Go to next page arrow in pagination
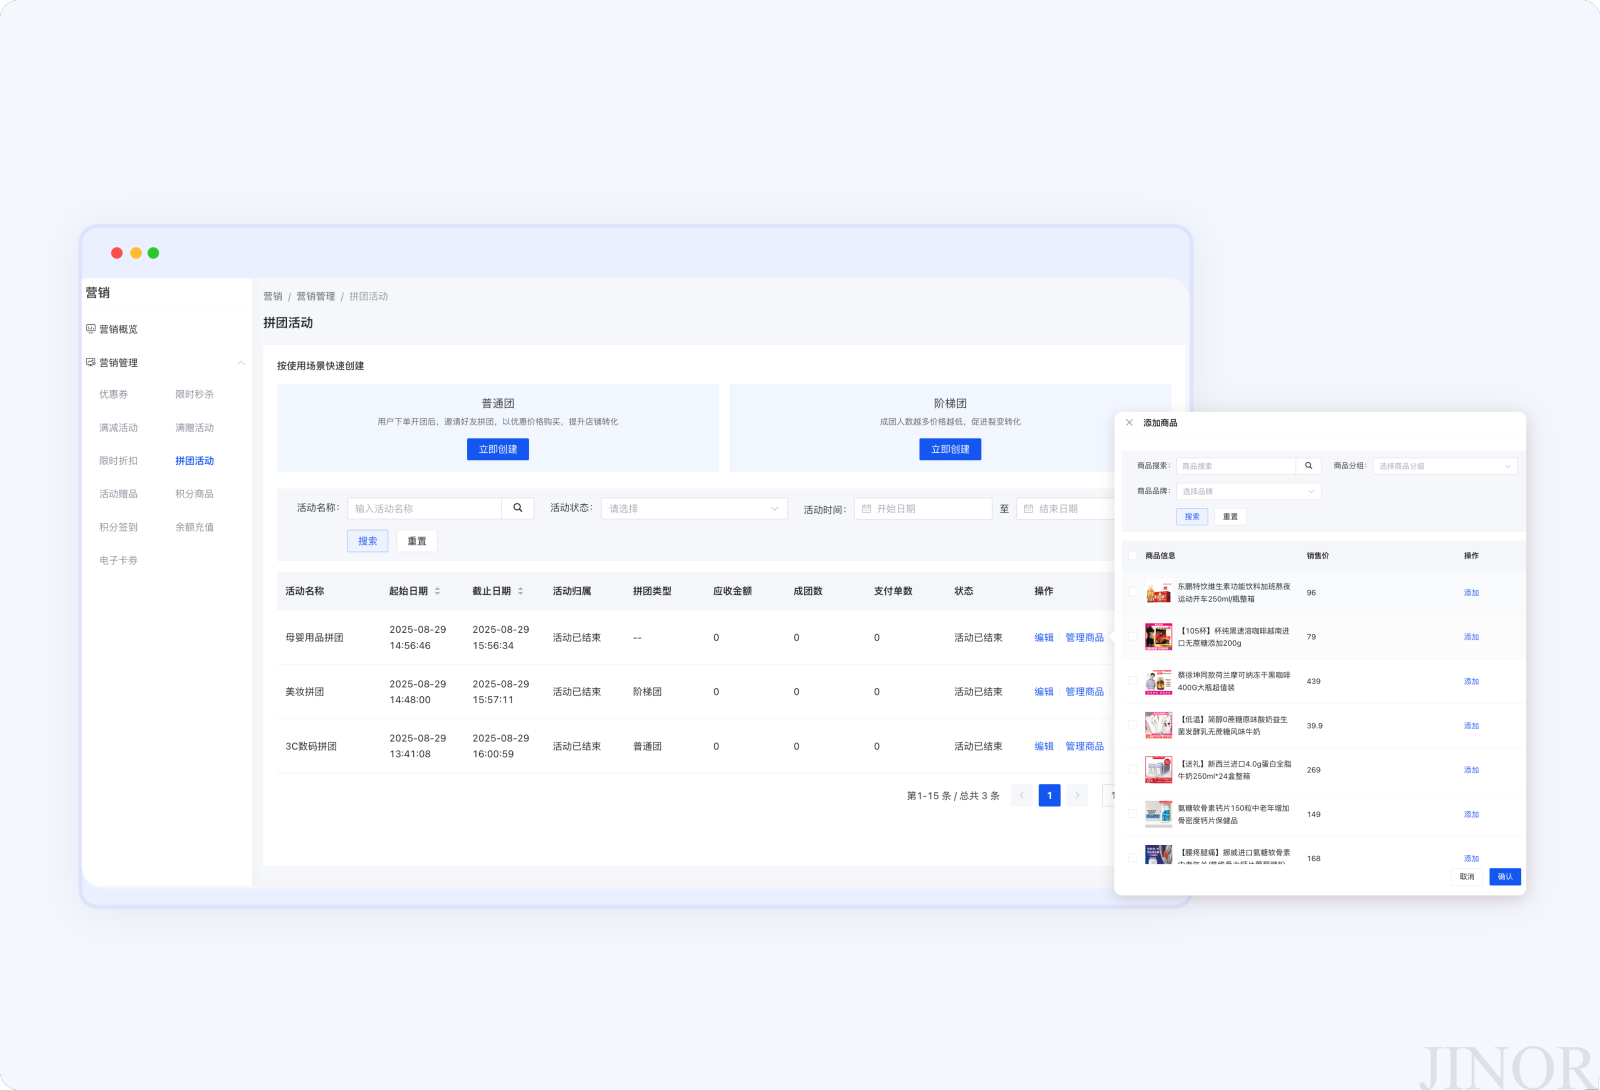1600x1090 pixels. tap(1077, 796)
